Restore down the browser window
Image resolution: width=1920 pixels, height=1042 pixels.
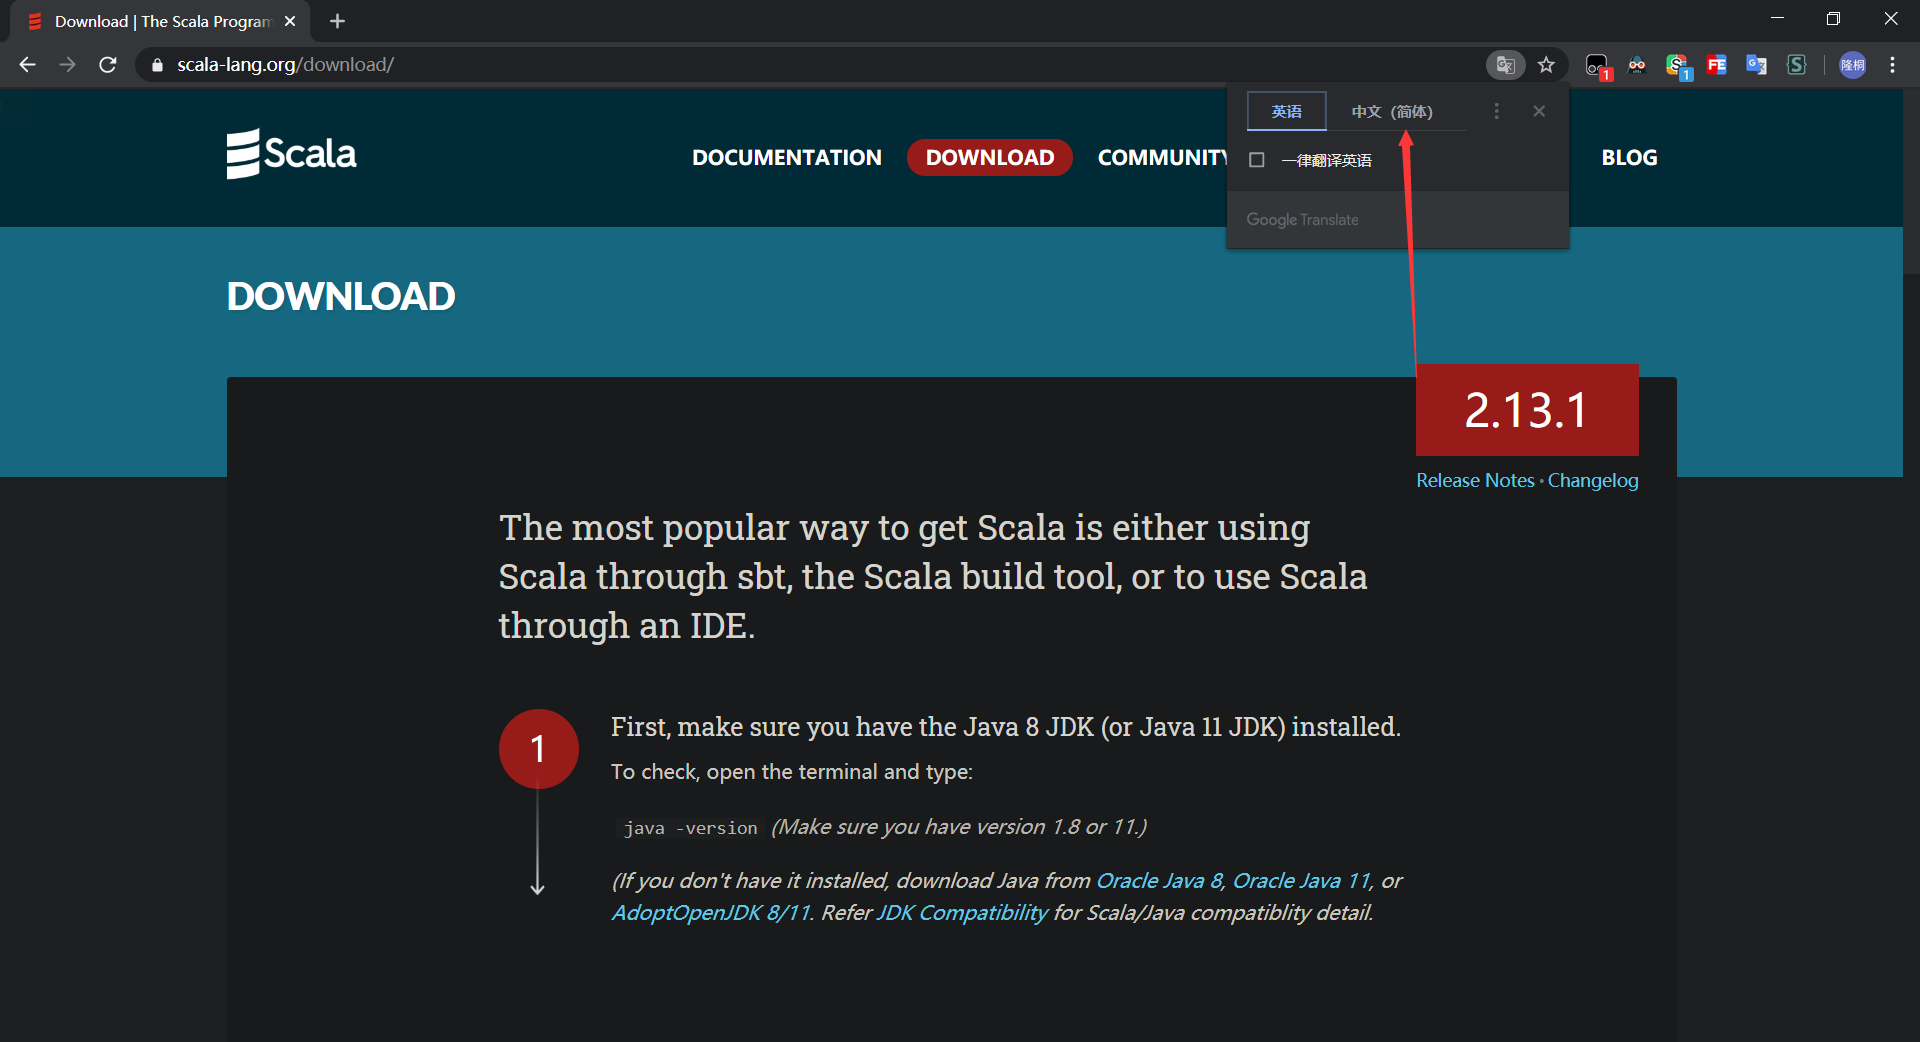[1833, 19]
